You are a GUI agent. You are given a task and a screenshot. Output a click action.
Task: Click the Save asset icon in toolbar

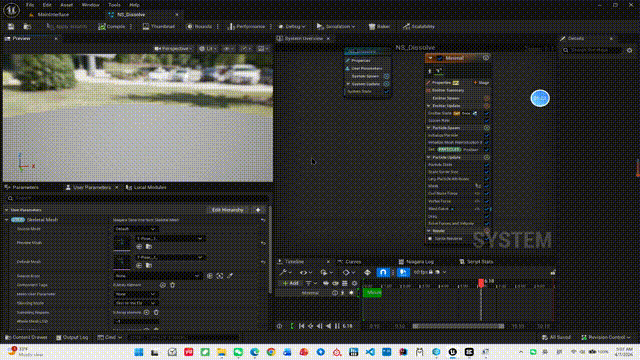[11, 27]
